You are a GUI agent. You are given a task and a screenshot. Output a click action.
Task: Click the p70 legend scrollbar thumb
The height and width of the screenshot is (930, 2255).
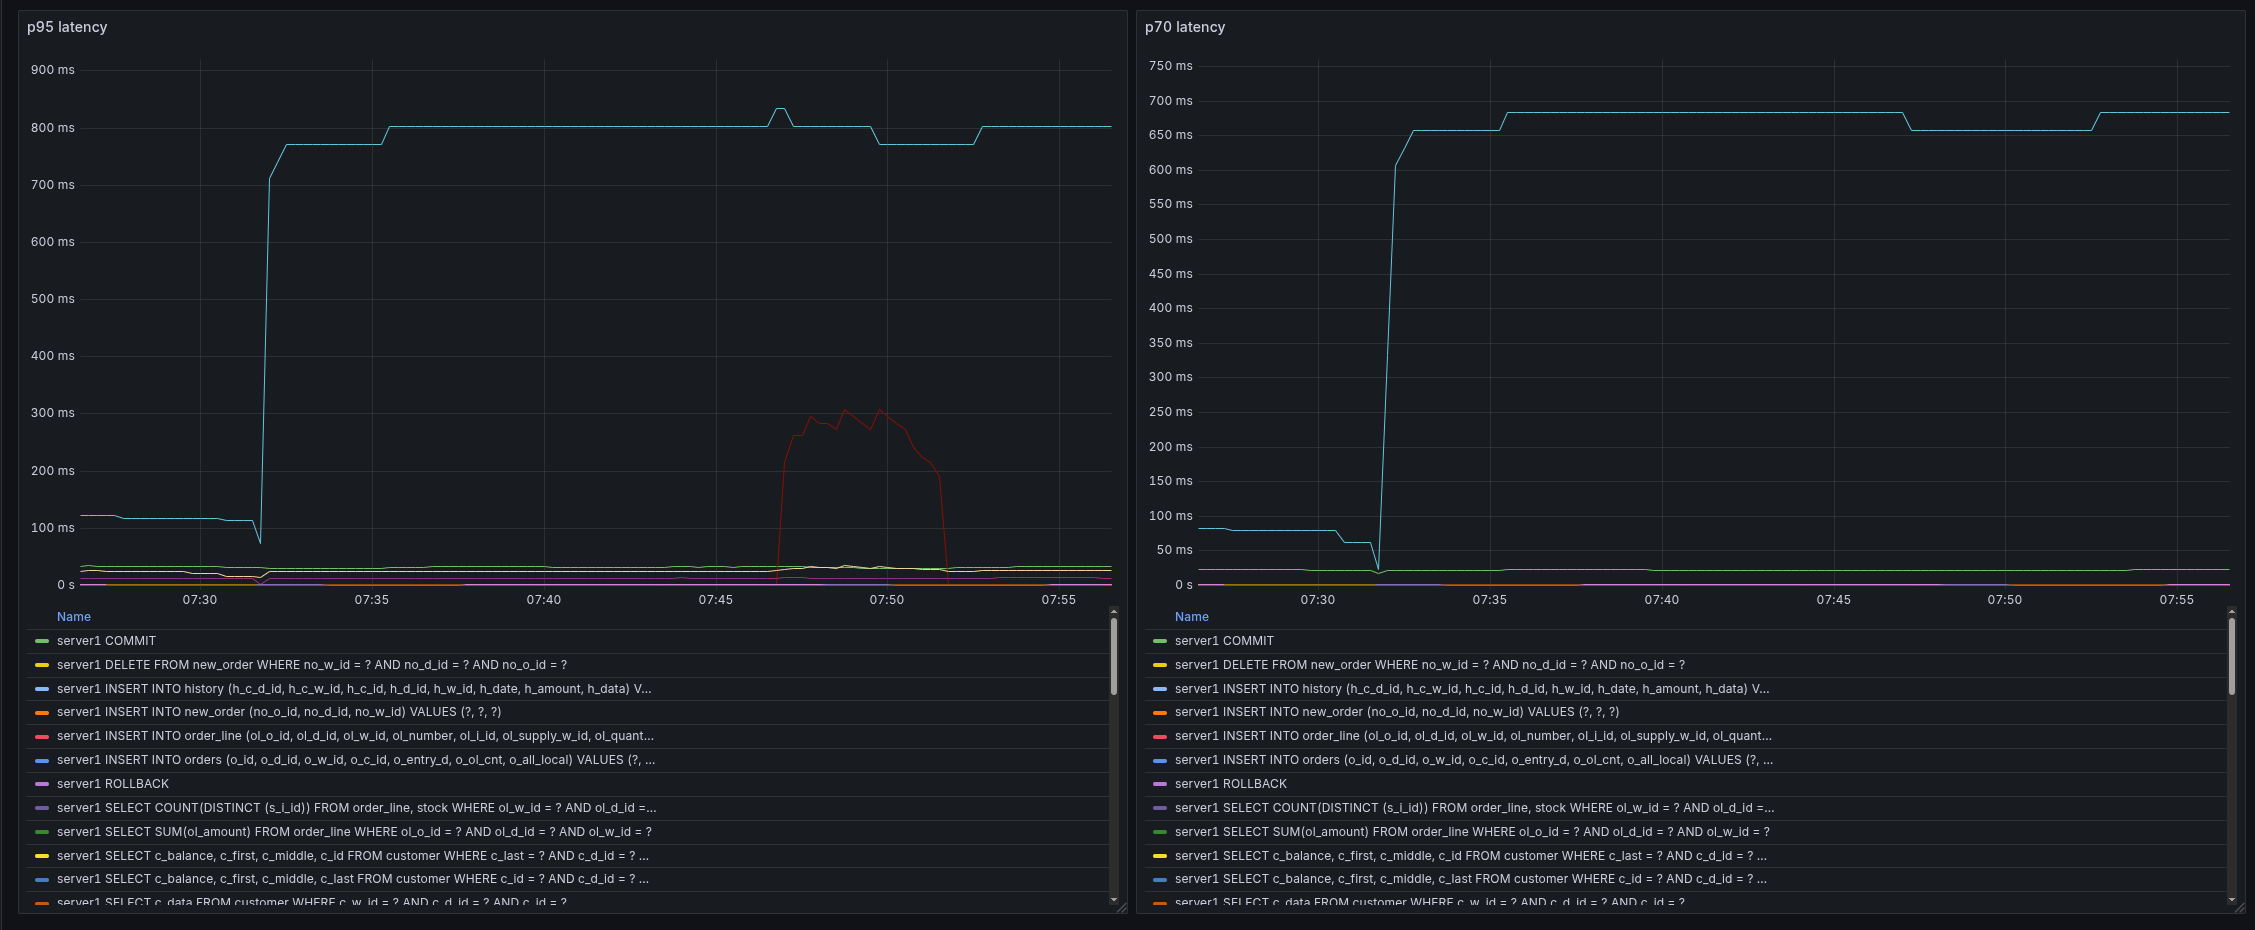2232,656
